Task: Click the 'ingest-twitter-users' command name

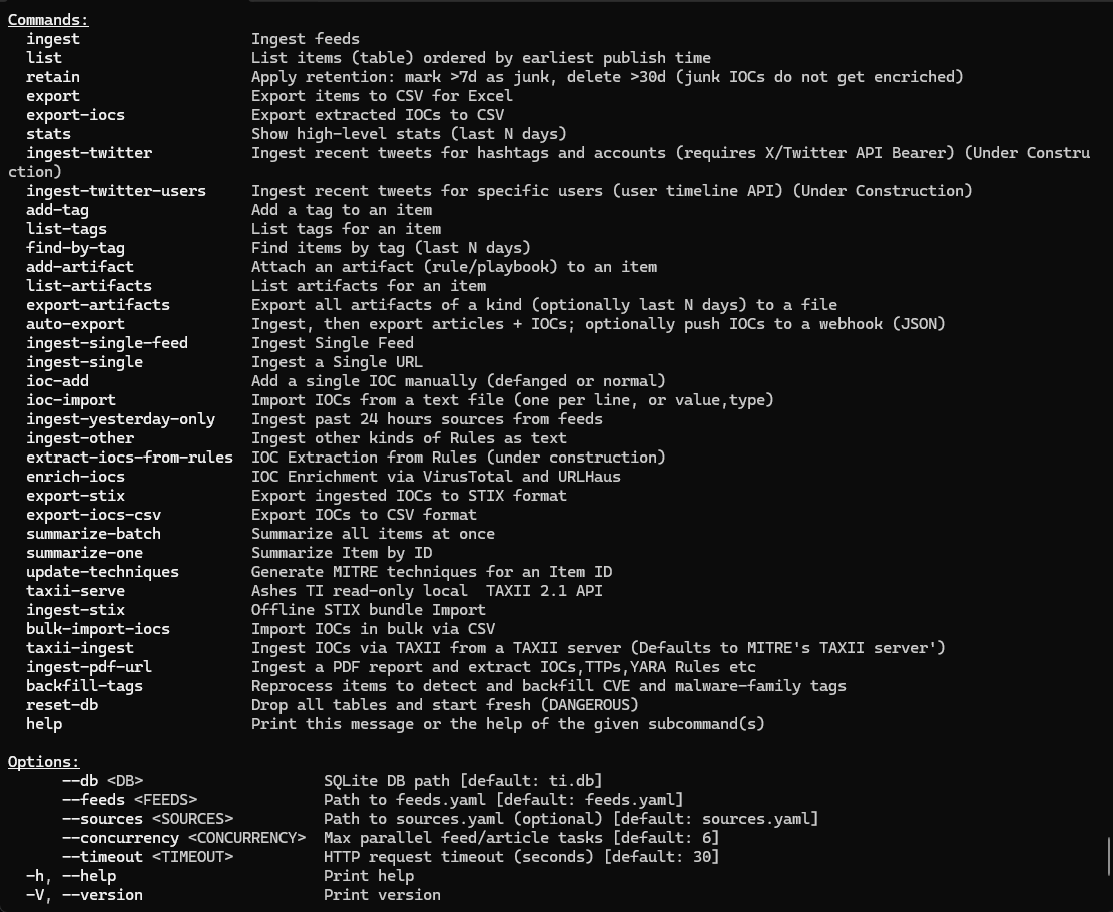Action: [116, 191]
